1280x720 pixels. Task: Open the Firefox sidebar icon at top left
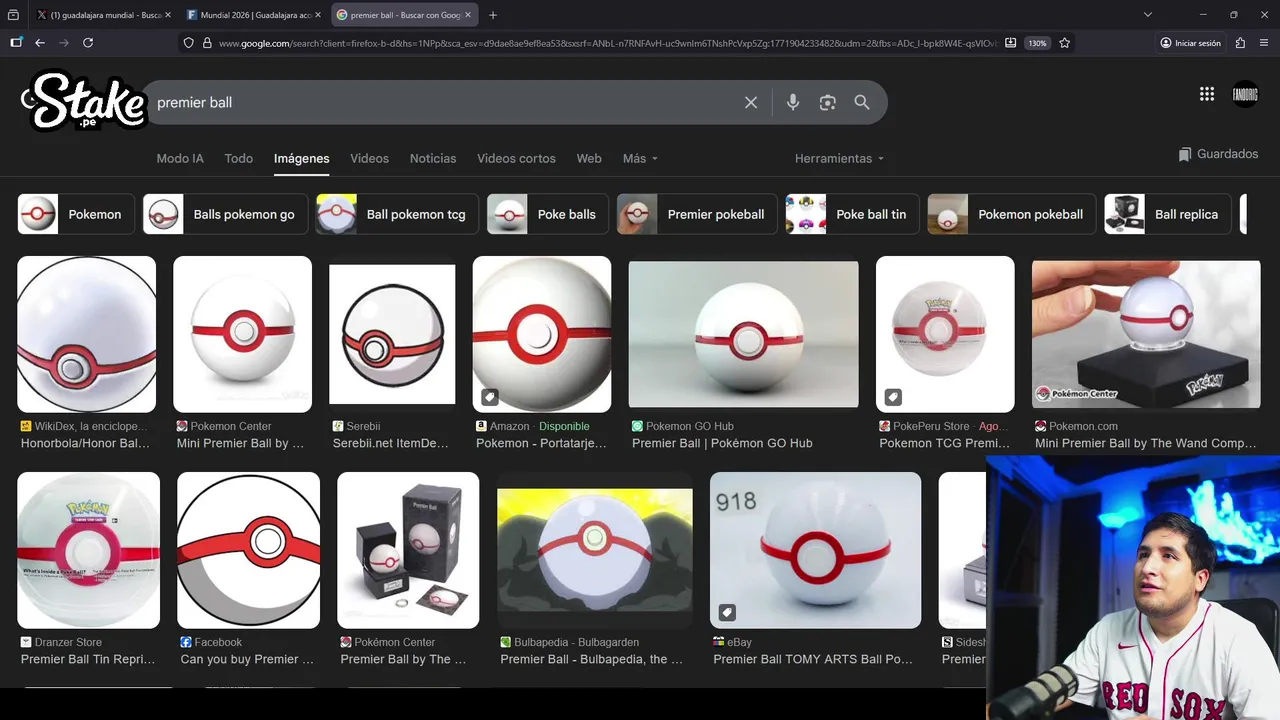[16, 43]
